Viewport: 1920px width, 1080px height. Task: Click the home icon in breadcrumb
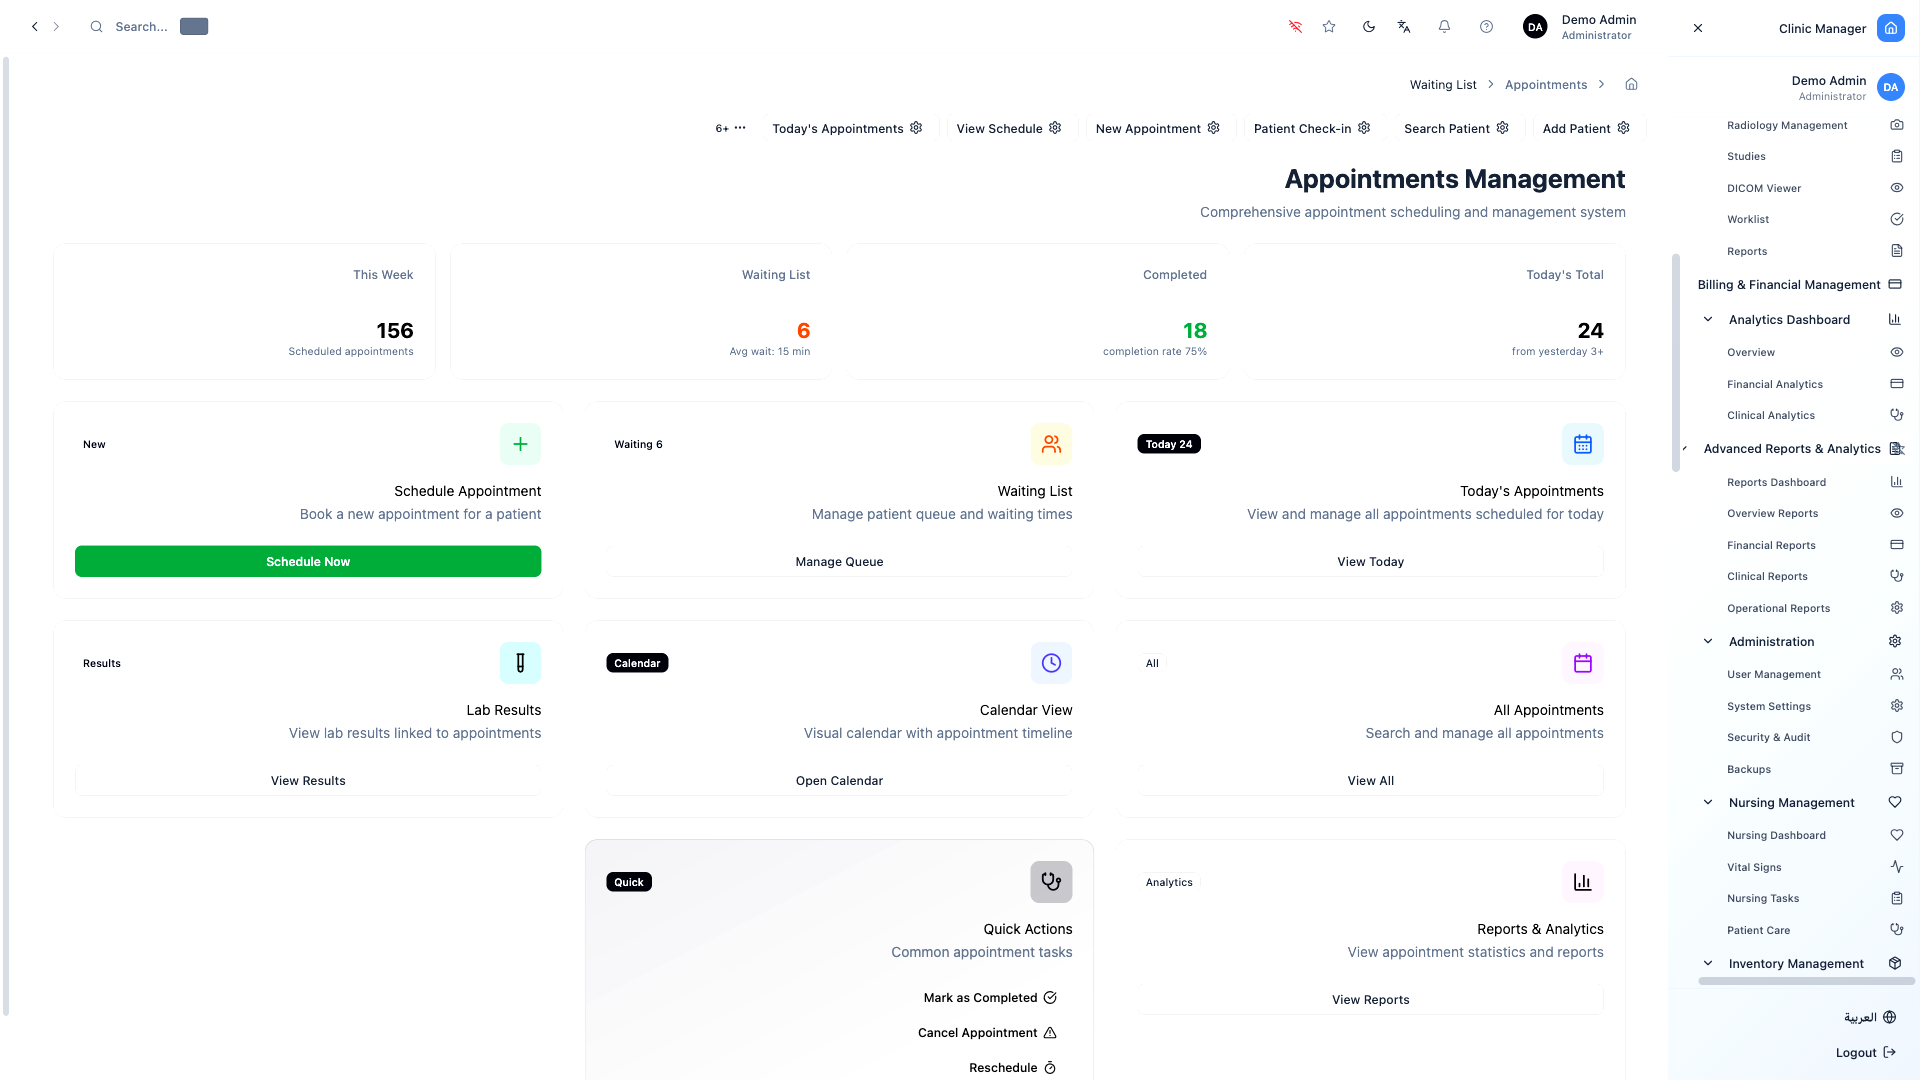(1631, 84)
